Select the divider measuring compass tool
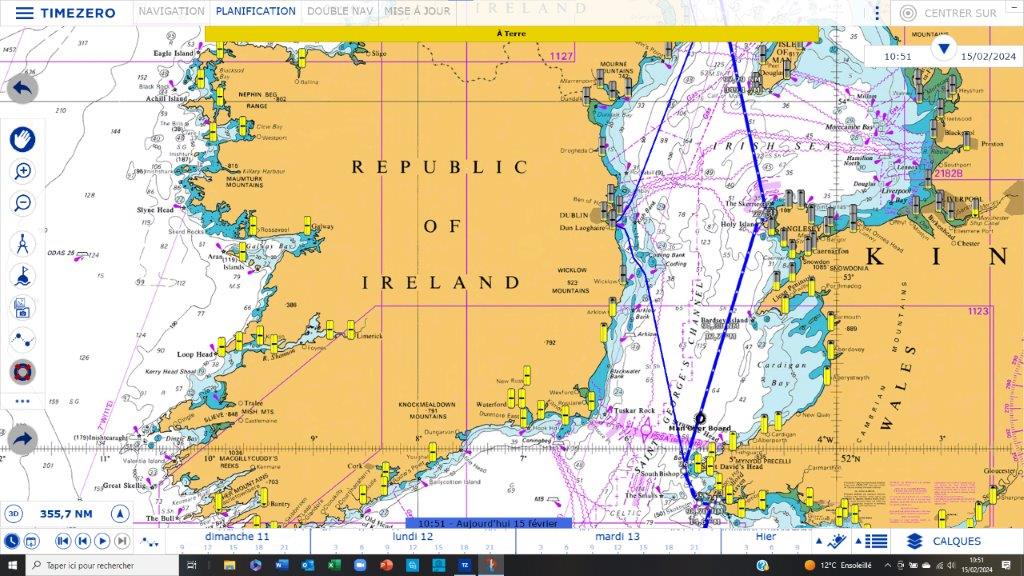 pyautogui.click(x=23, y=244)
